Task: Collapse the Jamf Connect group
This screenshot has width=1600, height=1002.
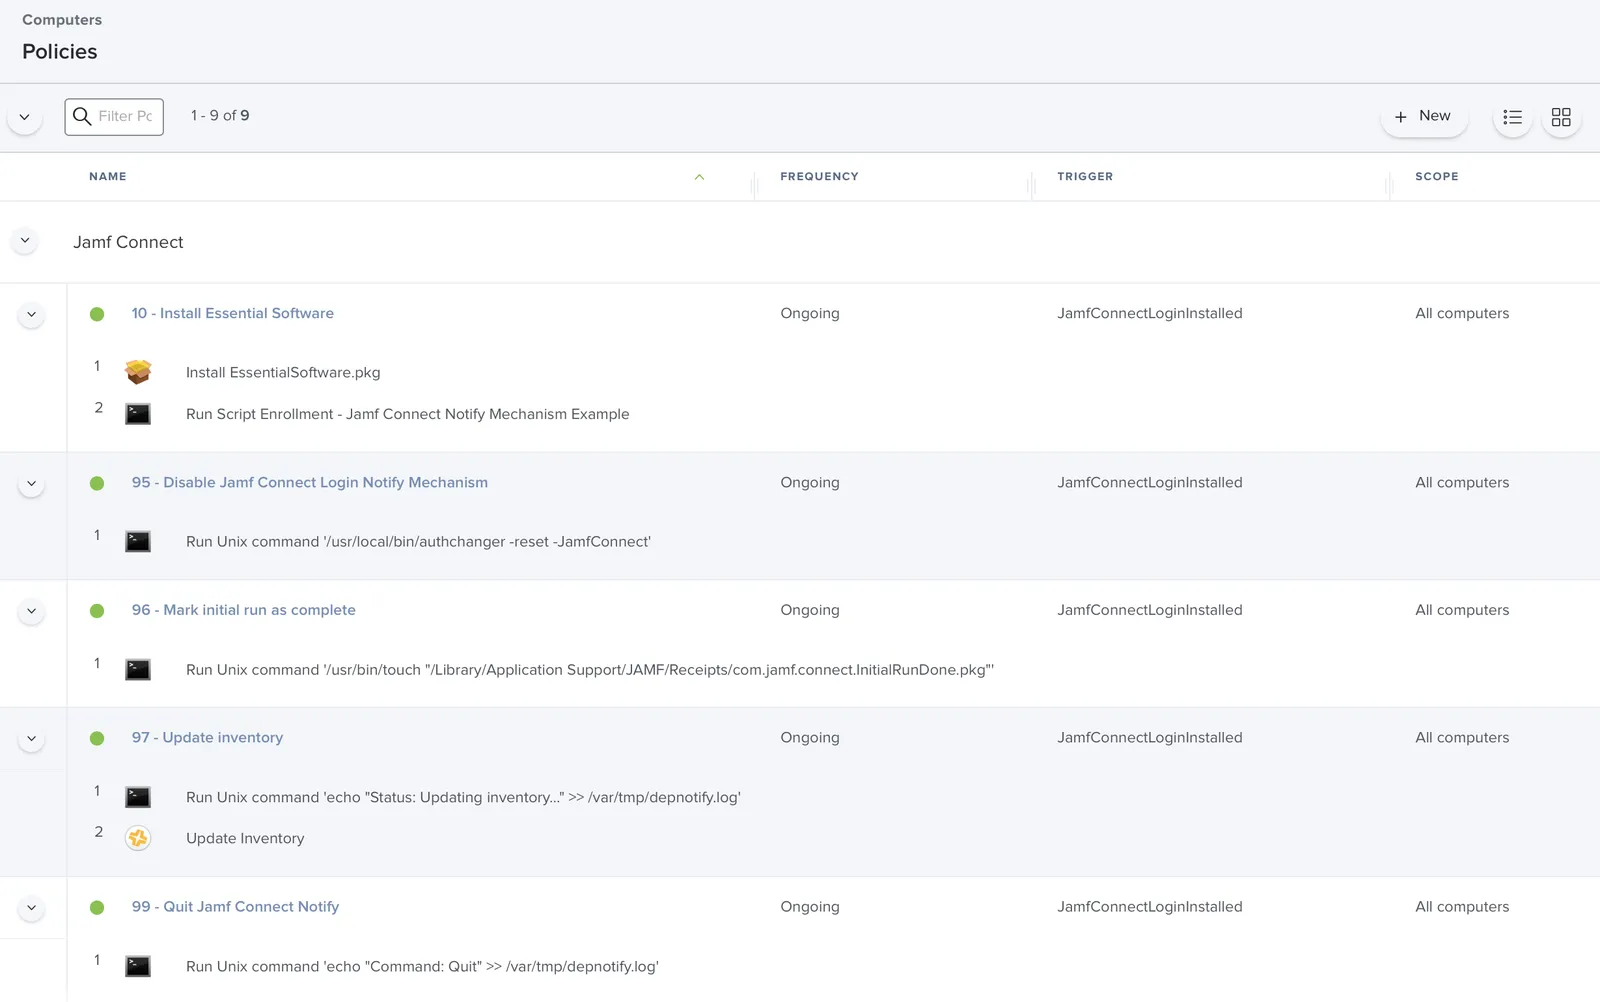Action: click(24, 241)
